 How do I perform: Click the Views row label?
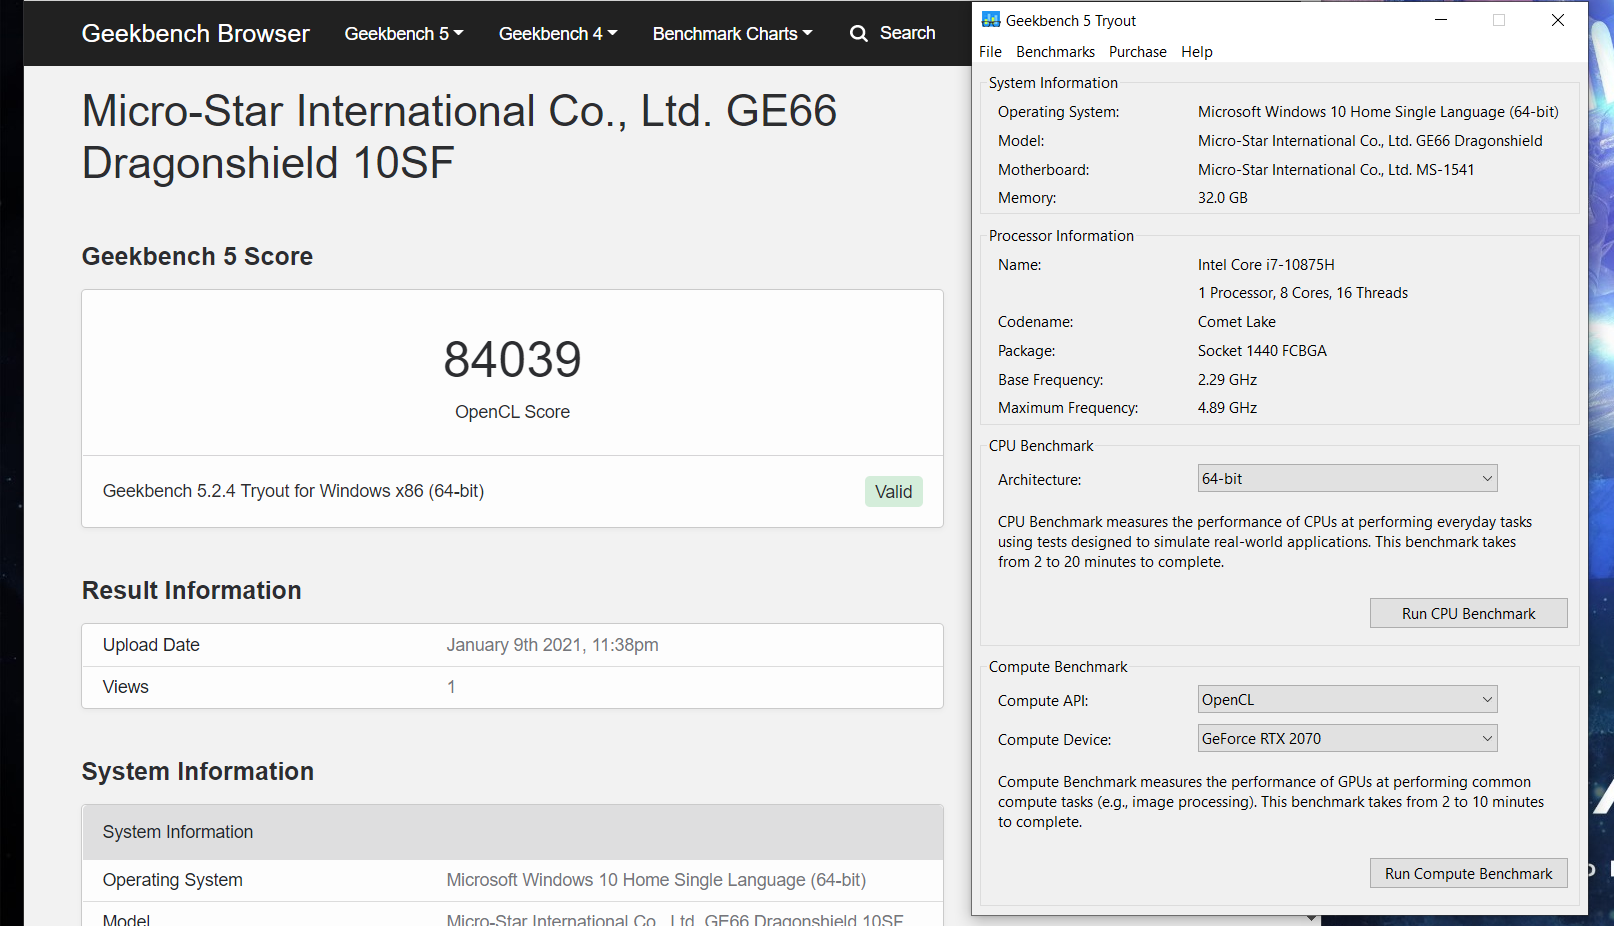click(125, 687)
